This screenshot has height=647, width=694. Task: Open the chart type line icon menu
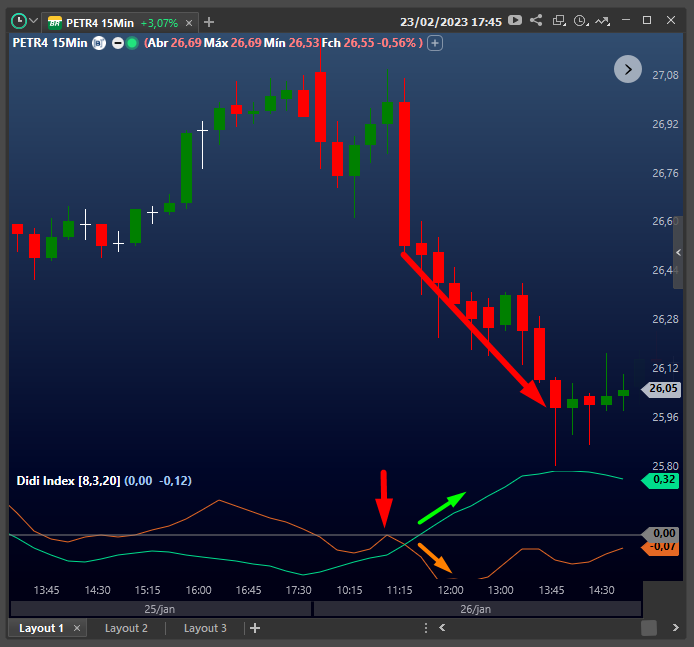pos(602,21)
